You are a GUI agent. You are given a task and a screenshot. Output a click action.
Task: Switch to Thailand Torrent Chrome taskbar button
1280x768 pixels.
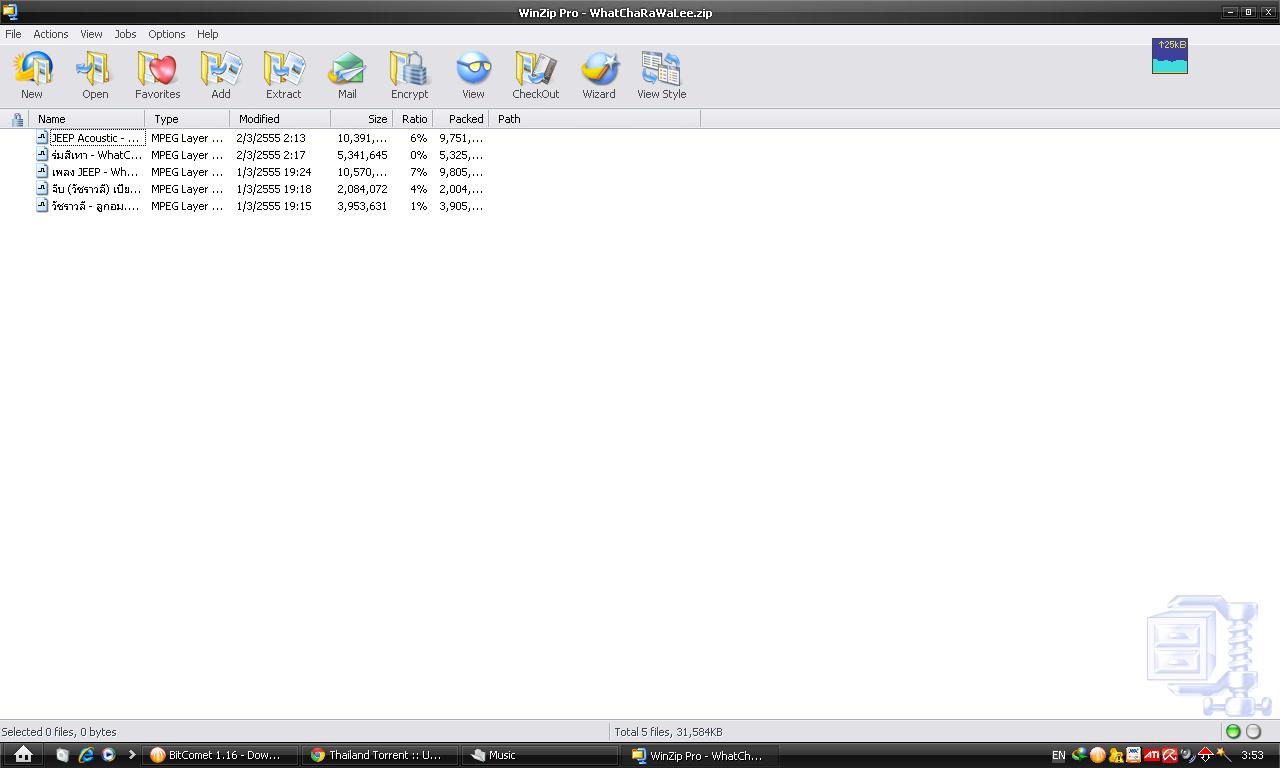point(382,755)
